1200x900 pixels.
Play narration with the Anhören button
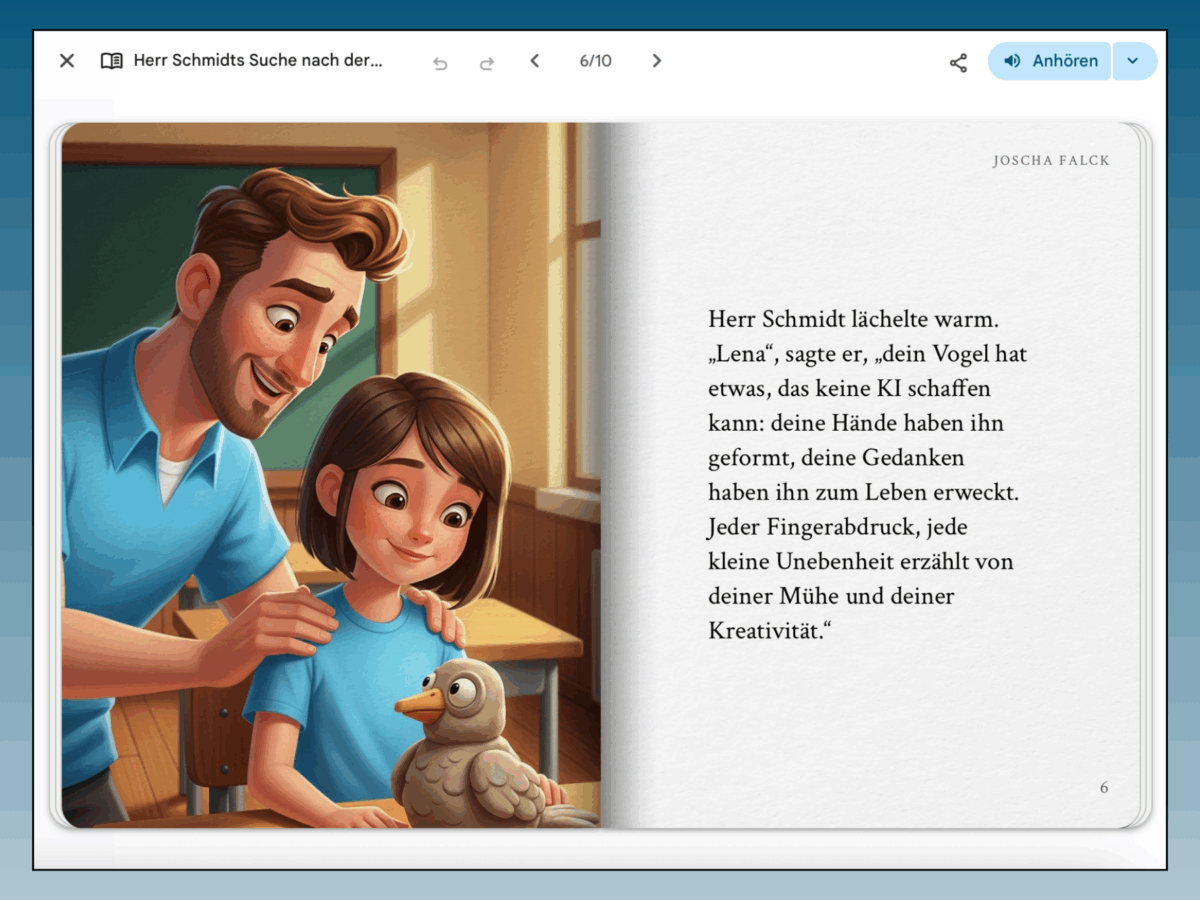click(x=1049, y=61)
